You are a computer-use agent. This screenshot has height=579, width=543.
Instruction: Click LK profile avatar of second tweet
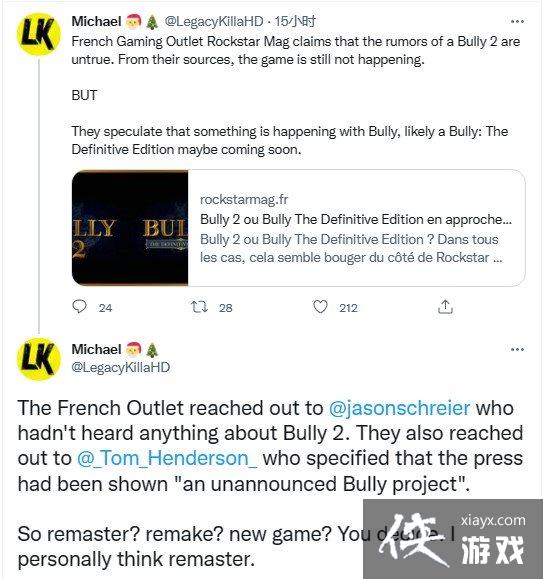pyautogui.click(x=39, y=359)
